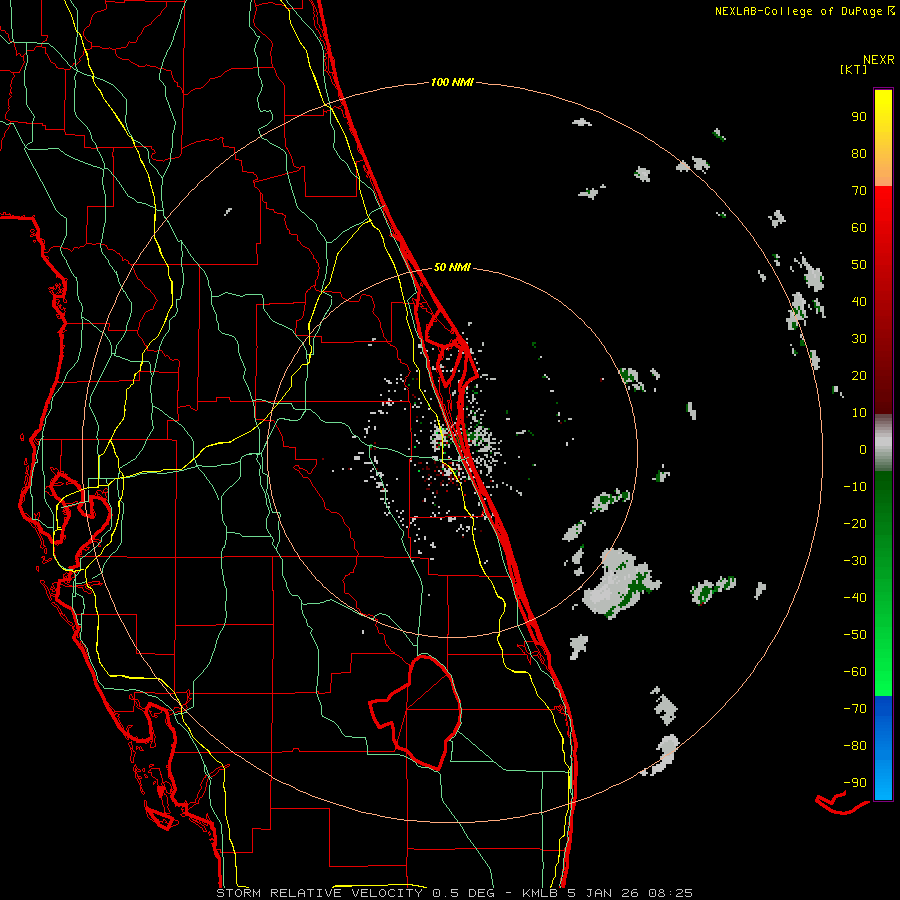
Task: Select the 50 knot scale label
Action: pyautogui.click(x=859, y=265)
